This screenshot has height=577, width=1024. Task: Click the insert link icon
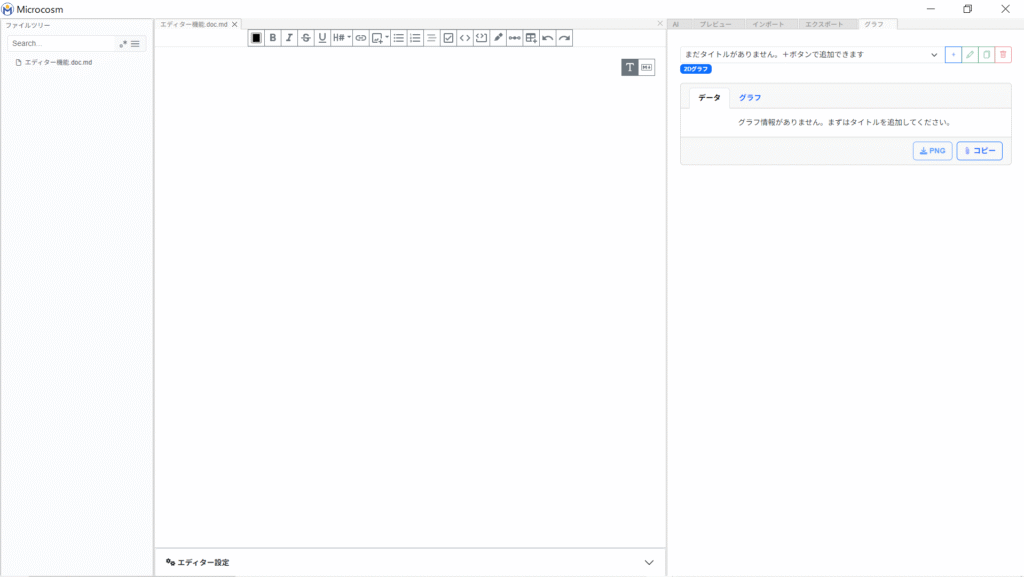(360, 38)
